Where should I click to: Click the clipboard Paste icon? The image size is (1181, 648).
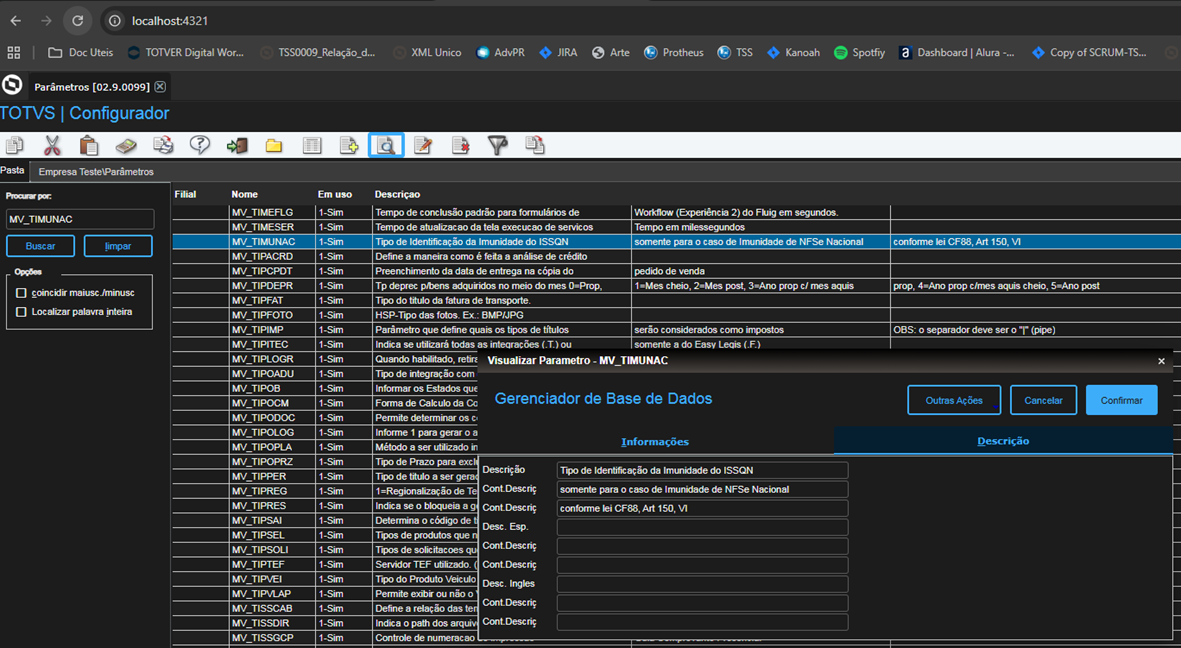tap(89, 145)
